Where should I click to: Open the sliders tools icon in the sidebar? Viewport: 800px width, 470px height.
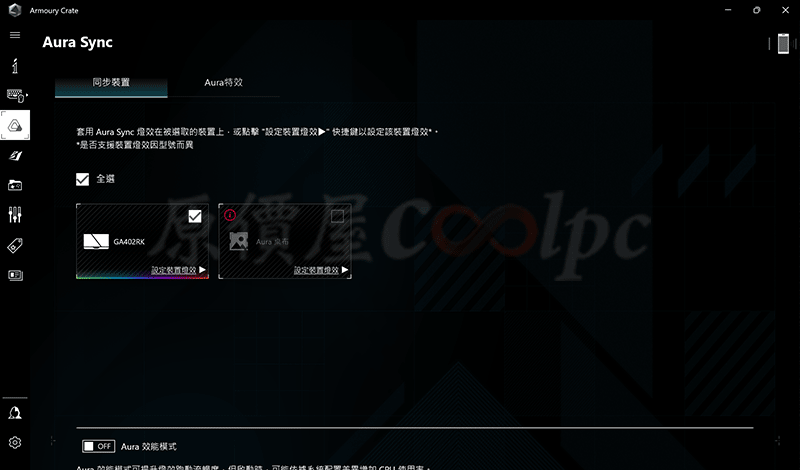[15, 215]
